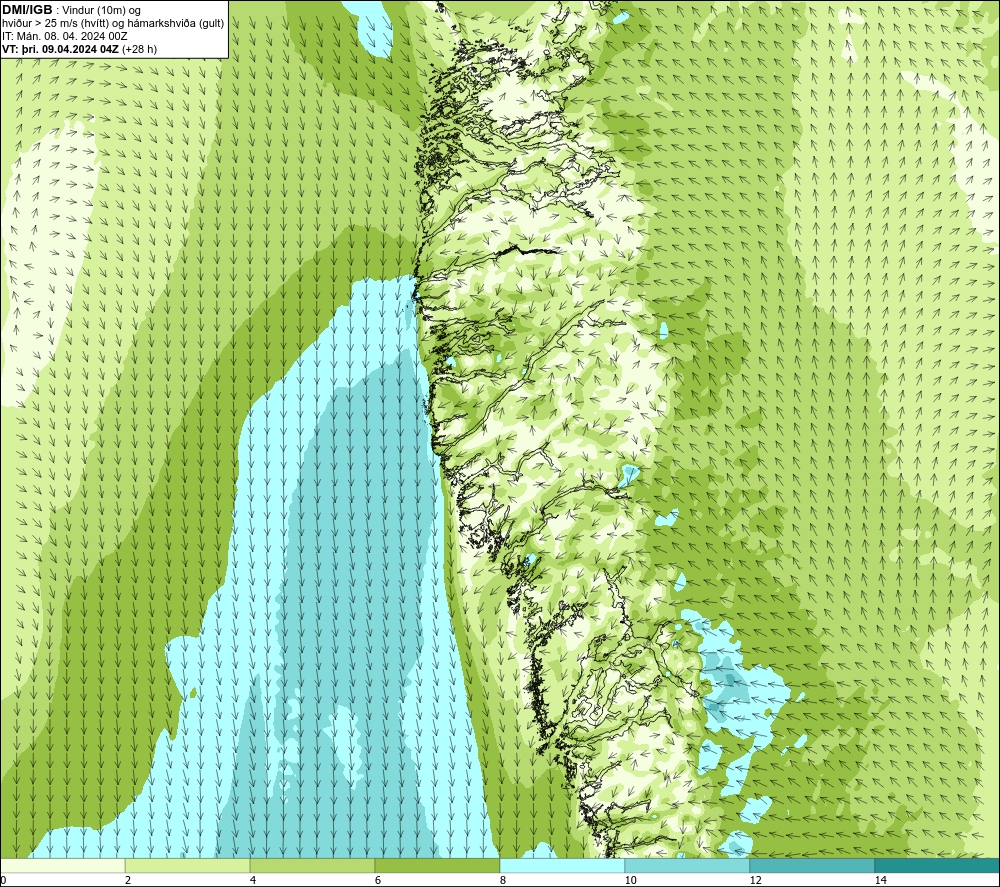Click the 10–12 m/s cyan legend swatch
Image resolution: width=1000 pixels, height=887 pixels.
688,865
